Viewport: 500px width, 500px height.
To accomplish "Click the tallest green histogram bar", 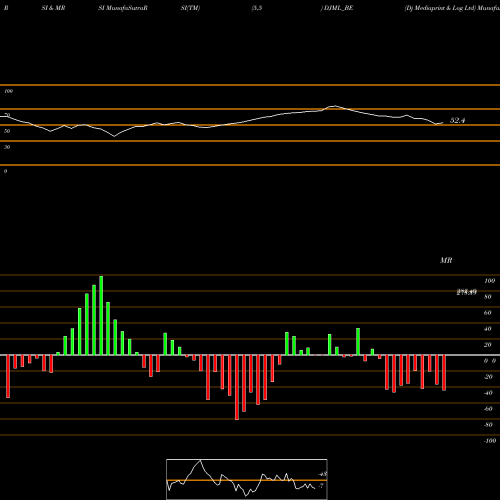I will point(101,315).
